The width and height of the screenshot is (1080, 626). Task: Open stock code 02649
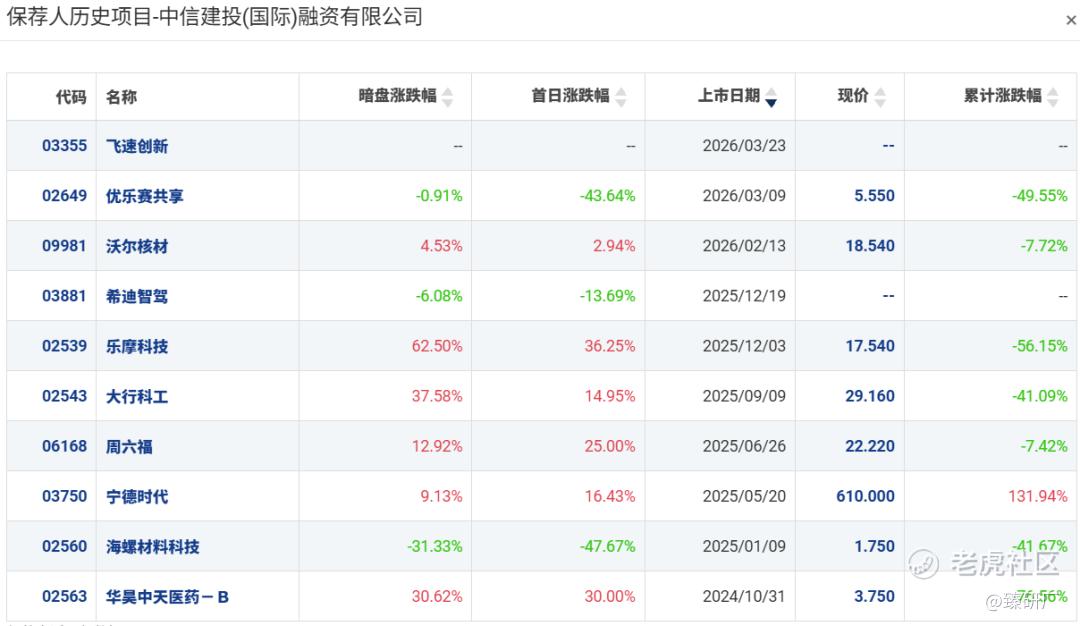pyautogui.click(x=64, y=196)
